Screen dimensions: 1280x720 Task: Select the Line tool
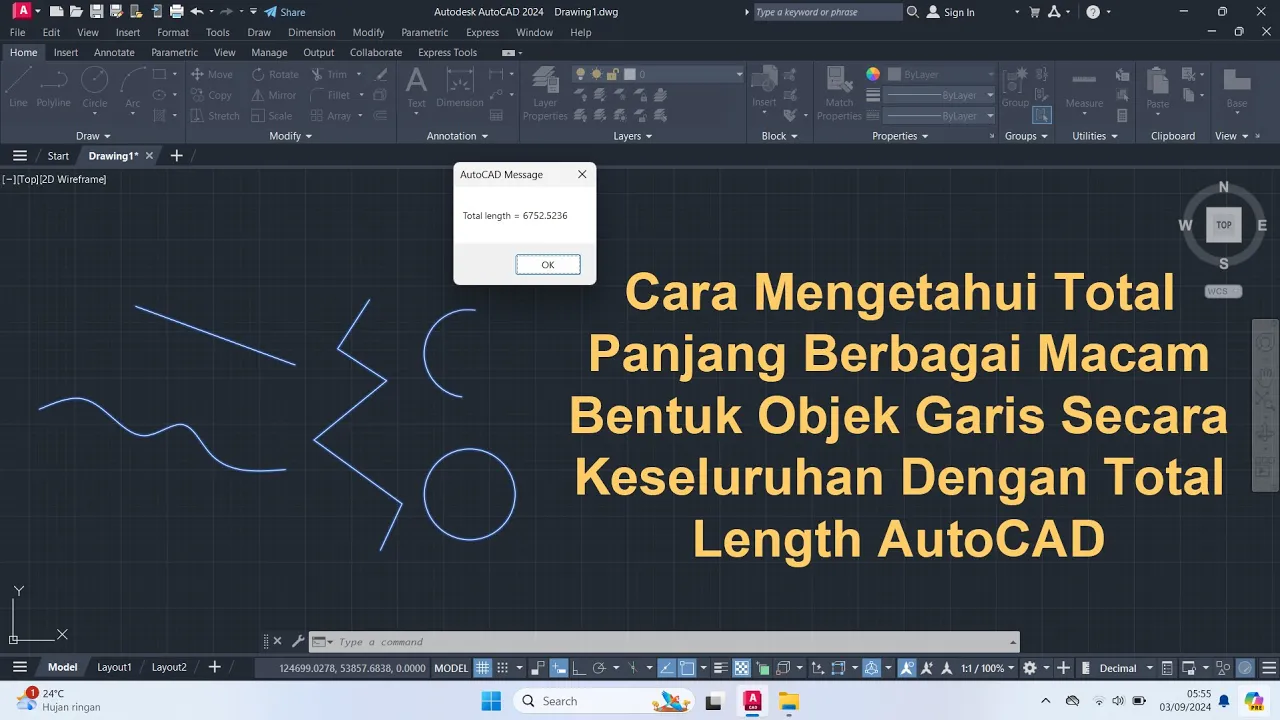click(18, 87)
